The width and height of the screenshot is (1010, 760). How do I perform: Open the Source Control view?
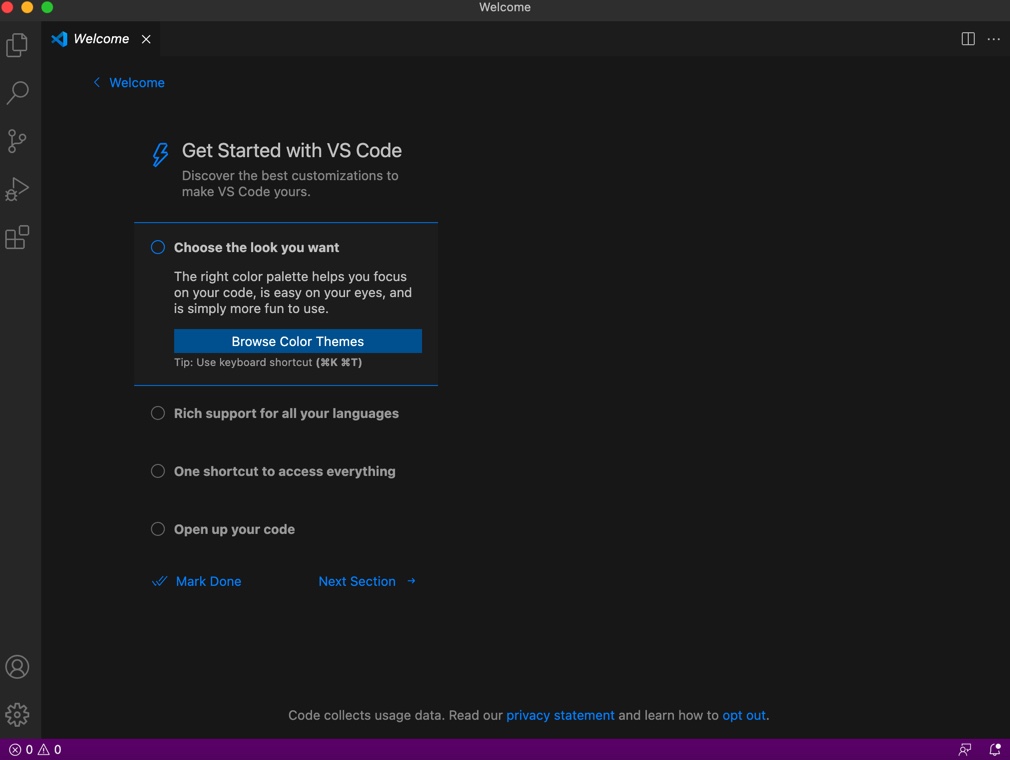[17, 141]
